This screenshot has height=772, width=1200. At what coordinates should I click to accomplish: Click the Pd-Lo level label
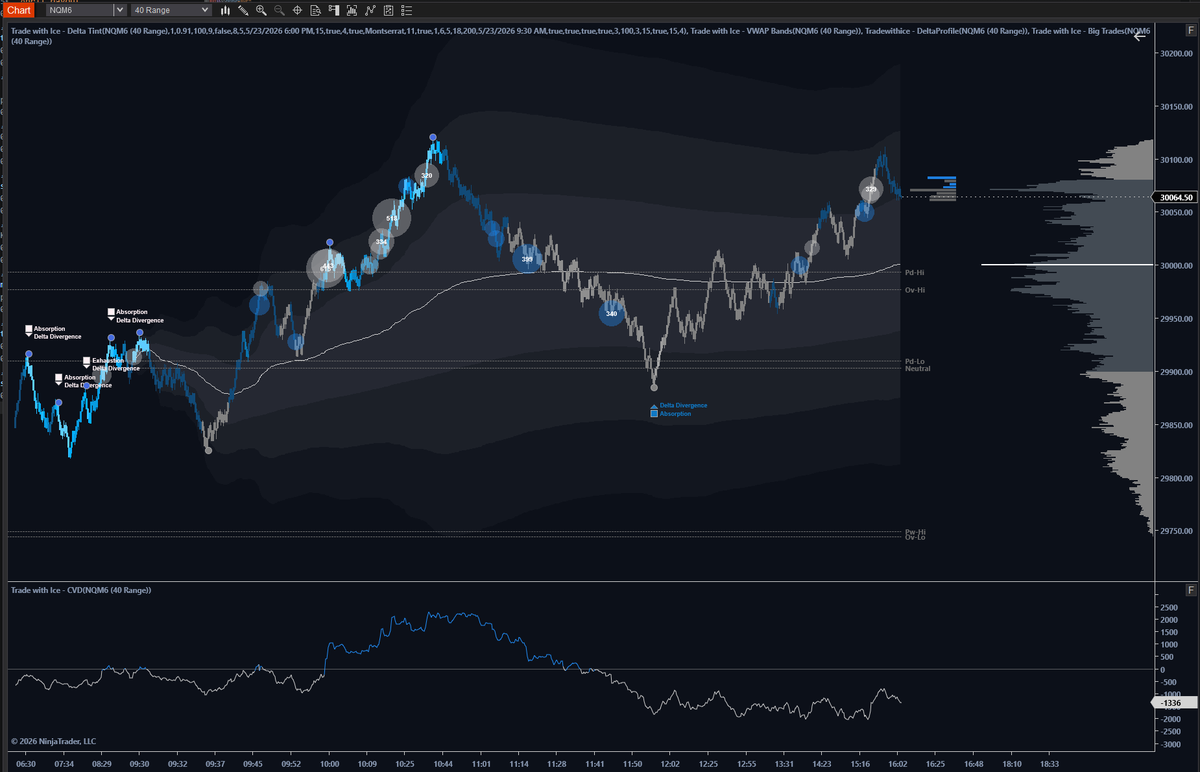pos(914,361)
